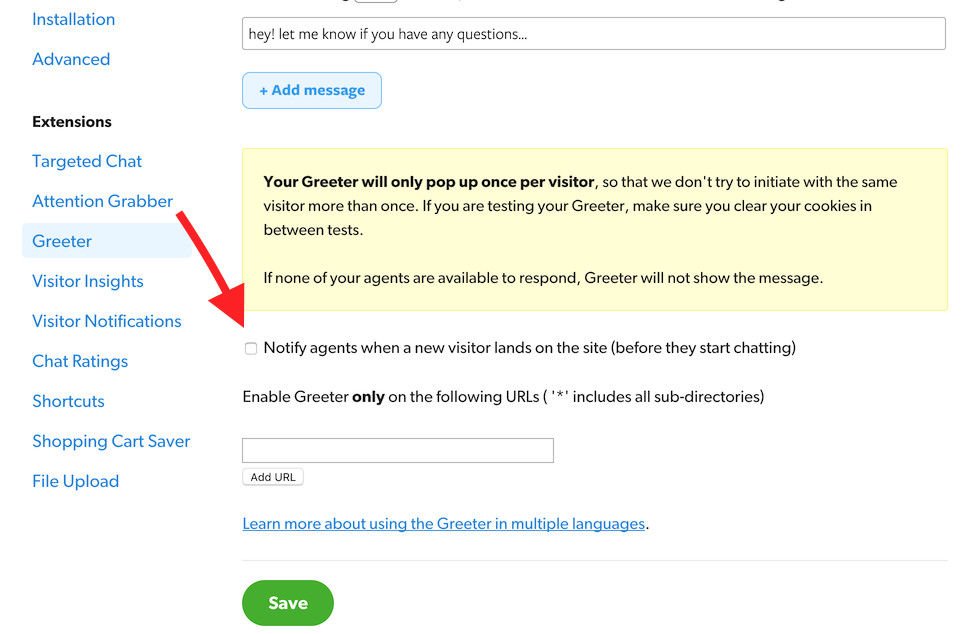
Task: Open Visitor Insights extension page
Action: click(88, 281)
